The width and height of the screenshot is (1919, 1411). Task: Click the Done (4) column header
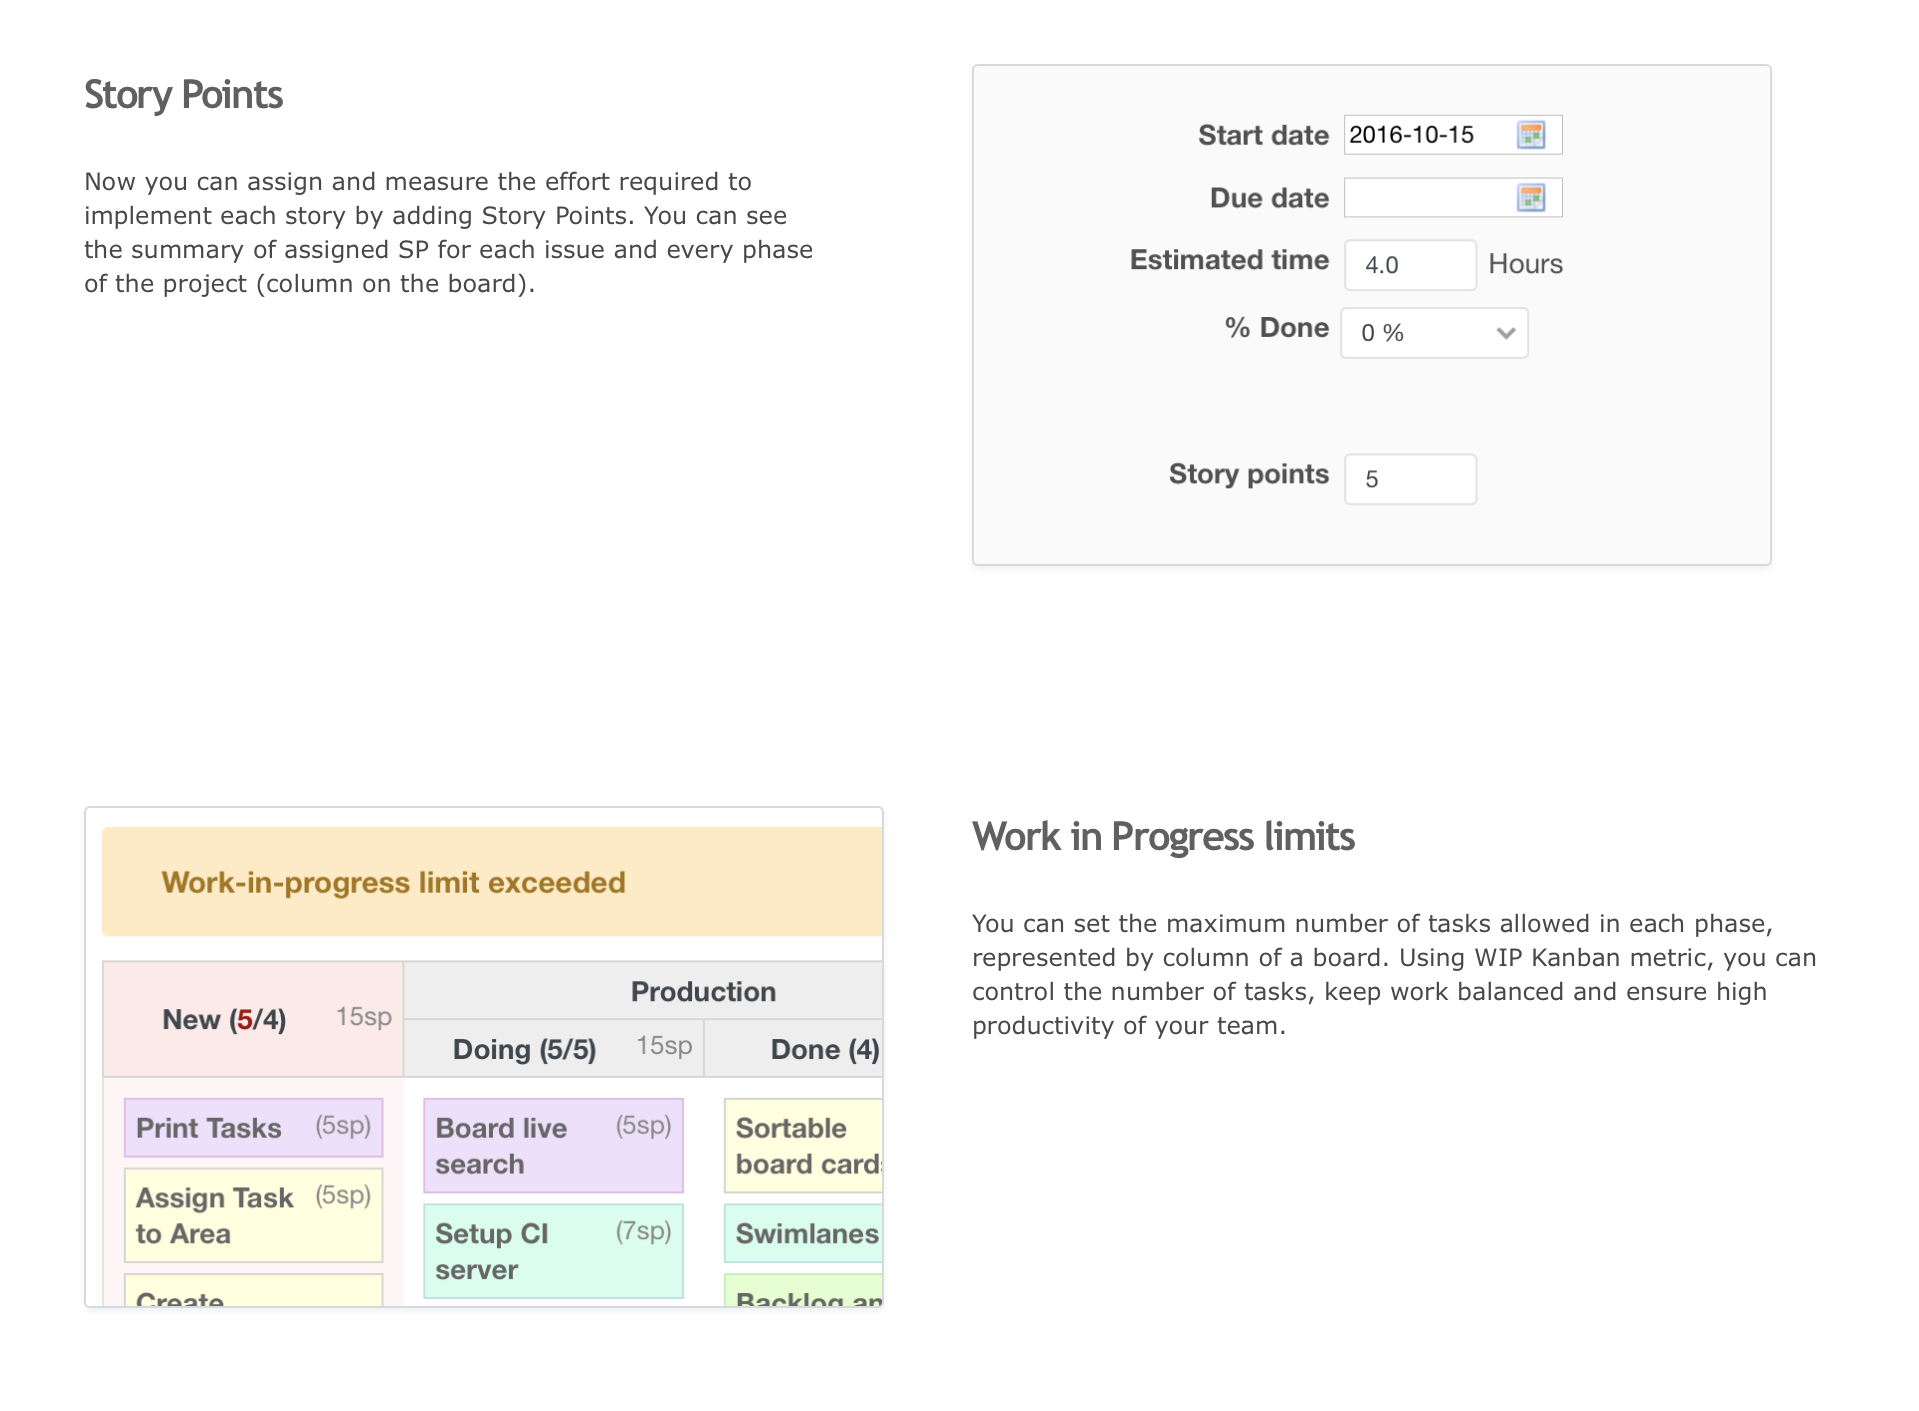click(x=822, y=1050)
